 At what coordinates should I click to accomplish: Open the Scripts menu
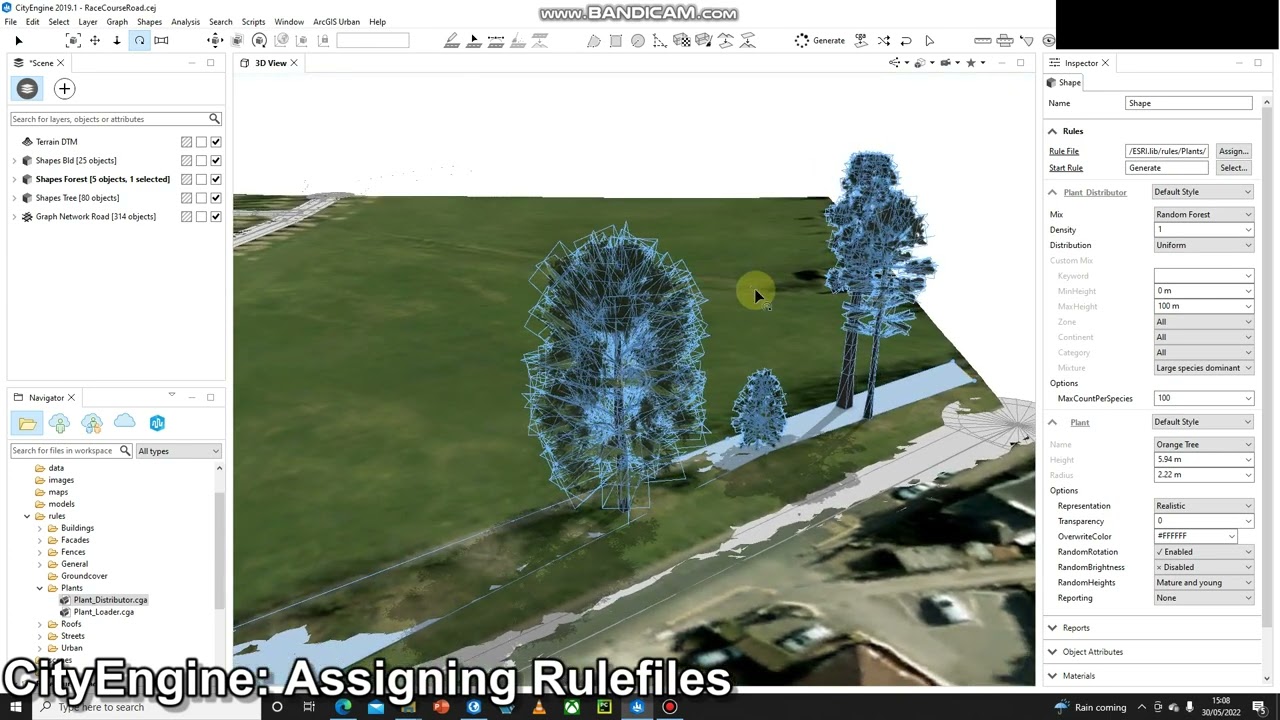[x=253, y=21]
